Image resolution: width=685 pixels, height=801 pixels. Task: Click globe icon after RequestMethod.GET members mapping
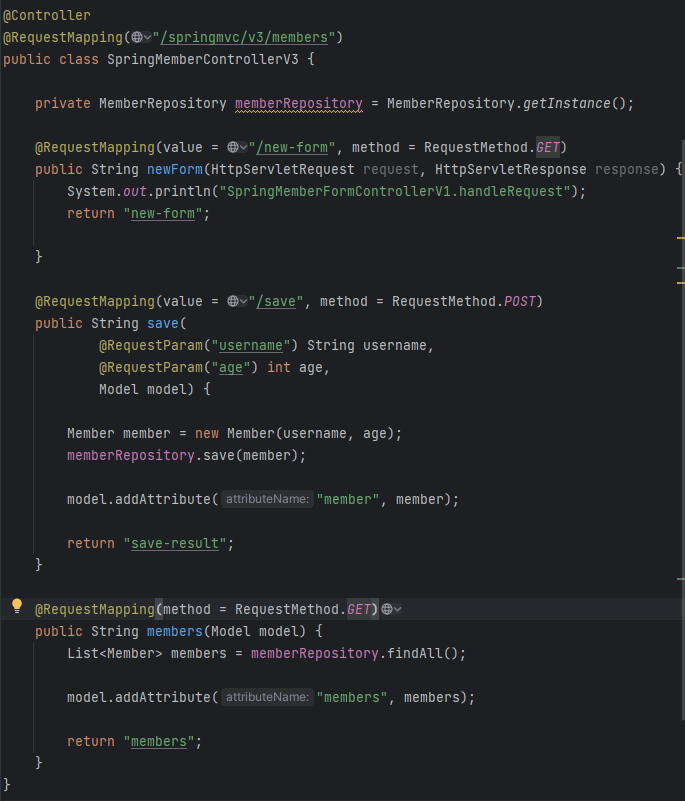pyautogui.click(x=387, y=609)
